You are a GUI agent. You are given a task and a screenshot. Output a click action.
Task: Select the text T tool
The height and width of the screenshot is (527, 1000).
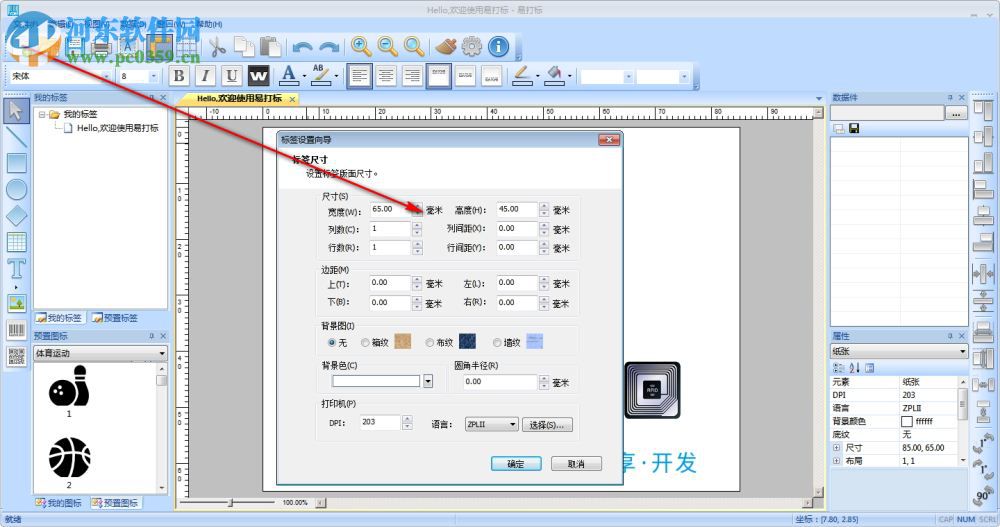click(x=16, y=269)
